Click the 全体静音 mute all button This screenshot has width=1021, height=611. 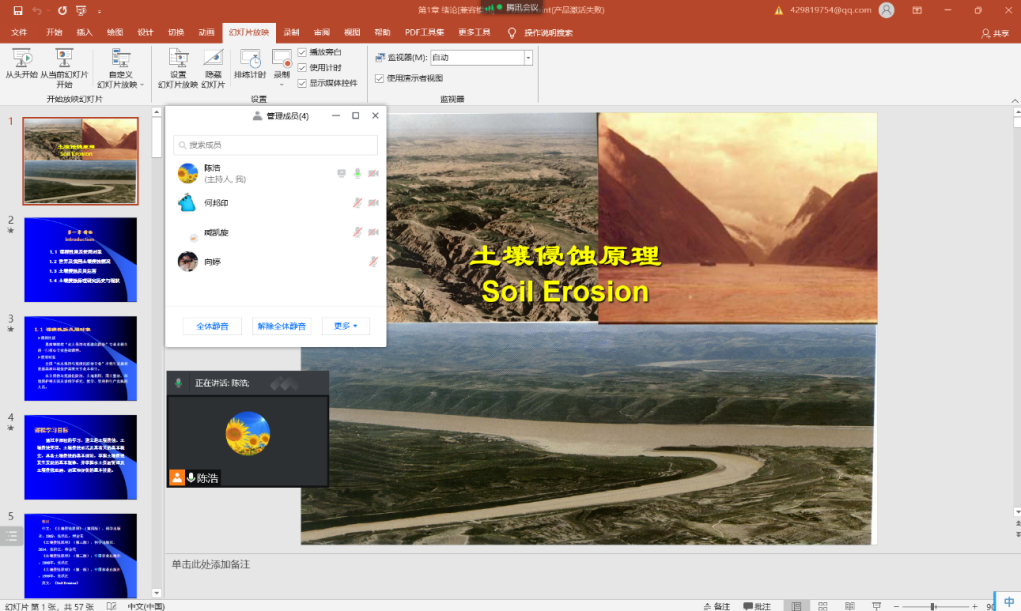click(212, 326)
